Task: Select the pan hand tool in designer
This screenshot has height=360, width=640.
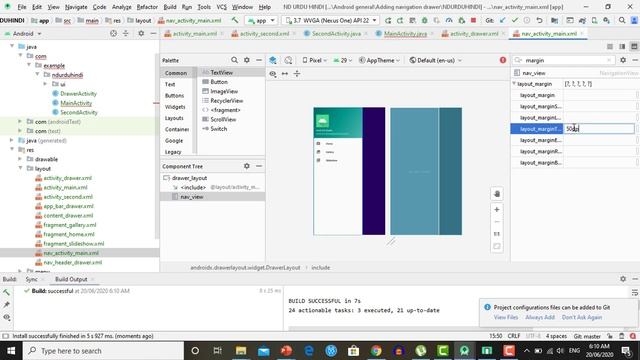Action: point(497,194)
